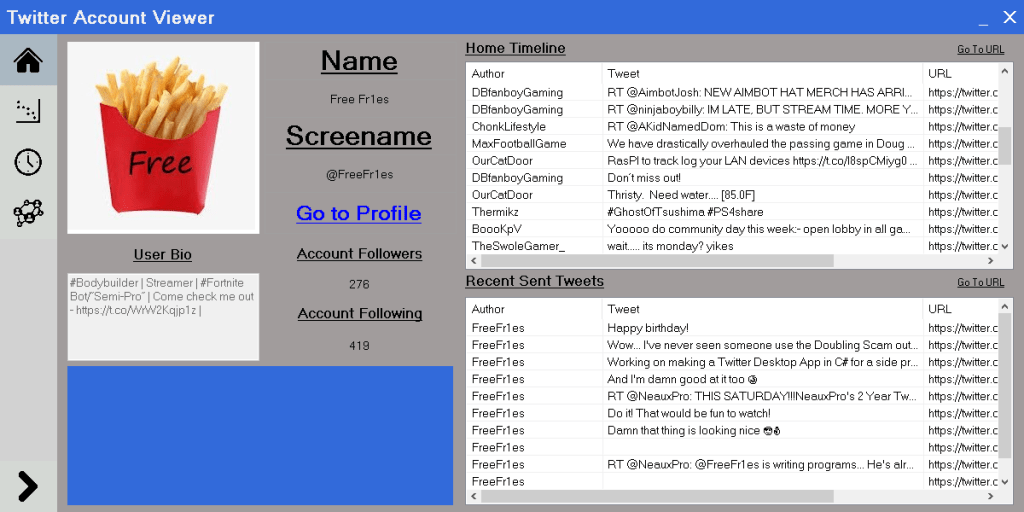Click inside the User Bio text box
Viewport: 1024px width, 512px height.
[x=163, y=317]
